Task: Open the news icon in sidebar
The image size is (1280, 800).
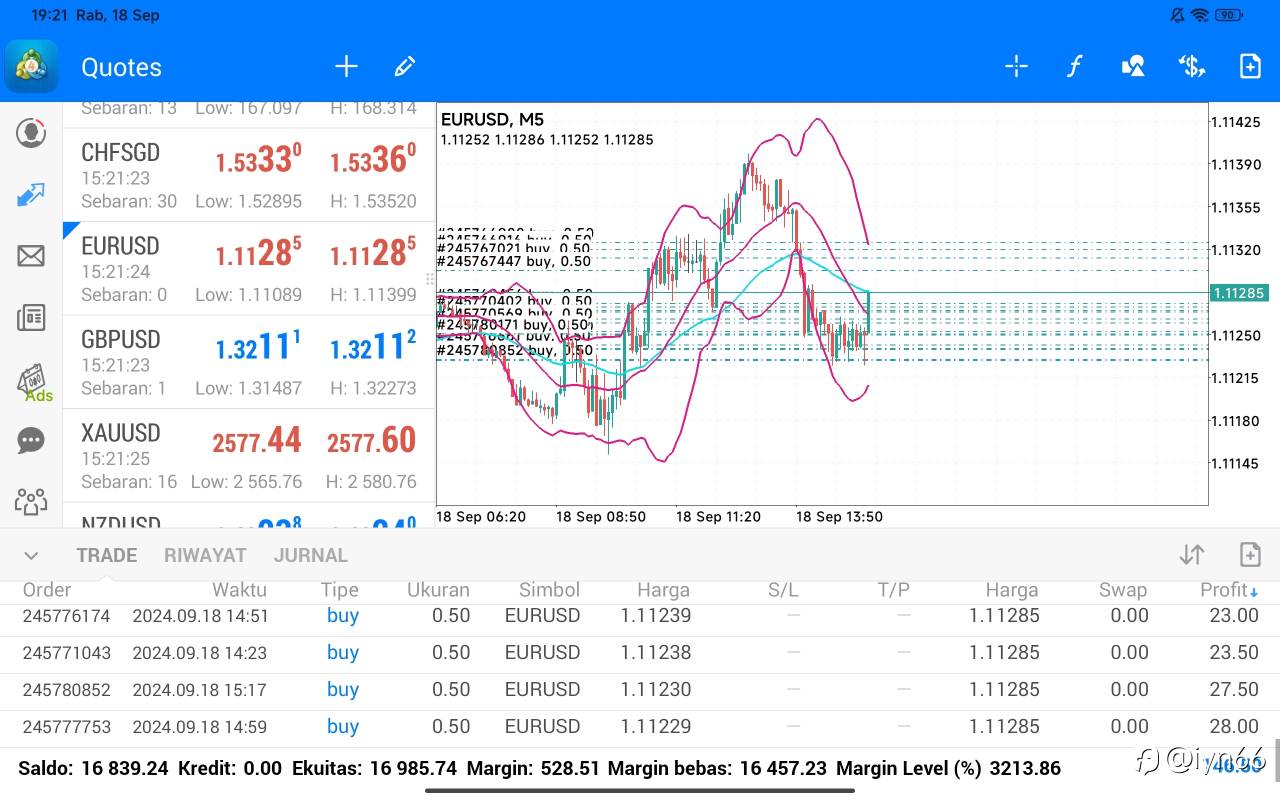Action: [x=31, y=318]
